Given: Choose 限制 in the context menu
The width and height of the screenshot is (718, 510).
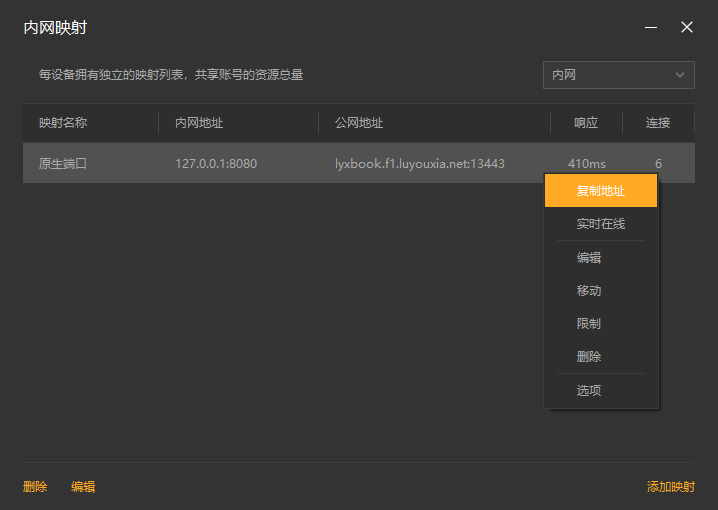Looking at the screenshot, I should pyautogui.click(x=589, y=324).
